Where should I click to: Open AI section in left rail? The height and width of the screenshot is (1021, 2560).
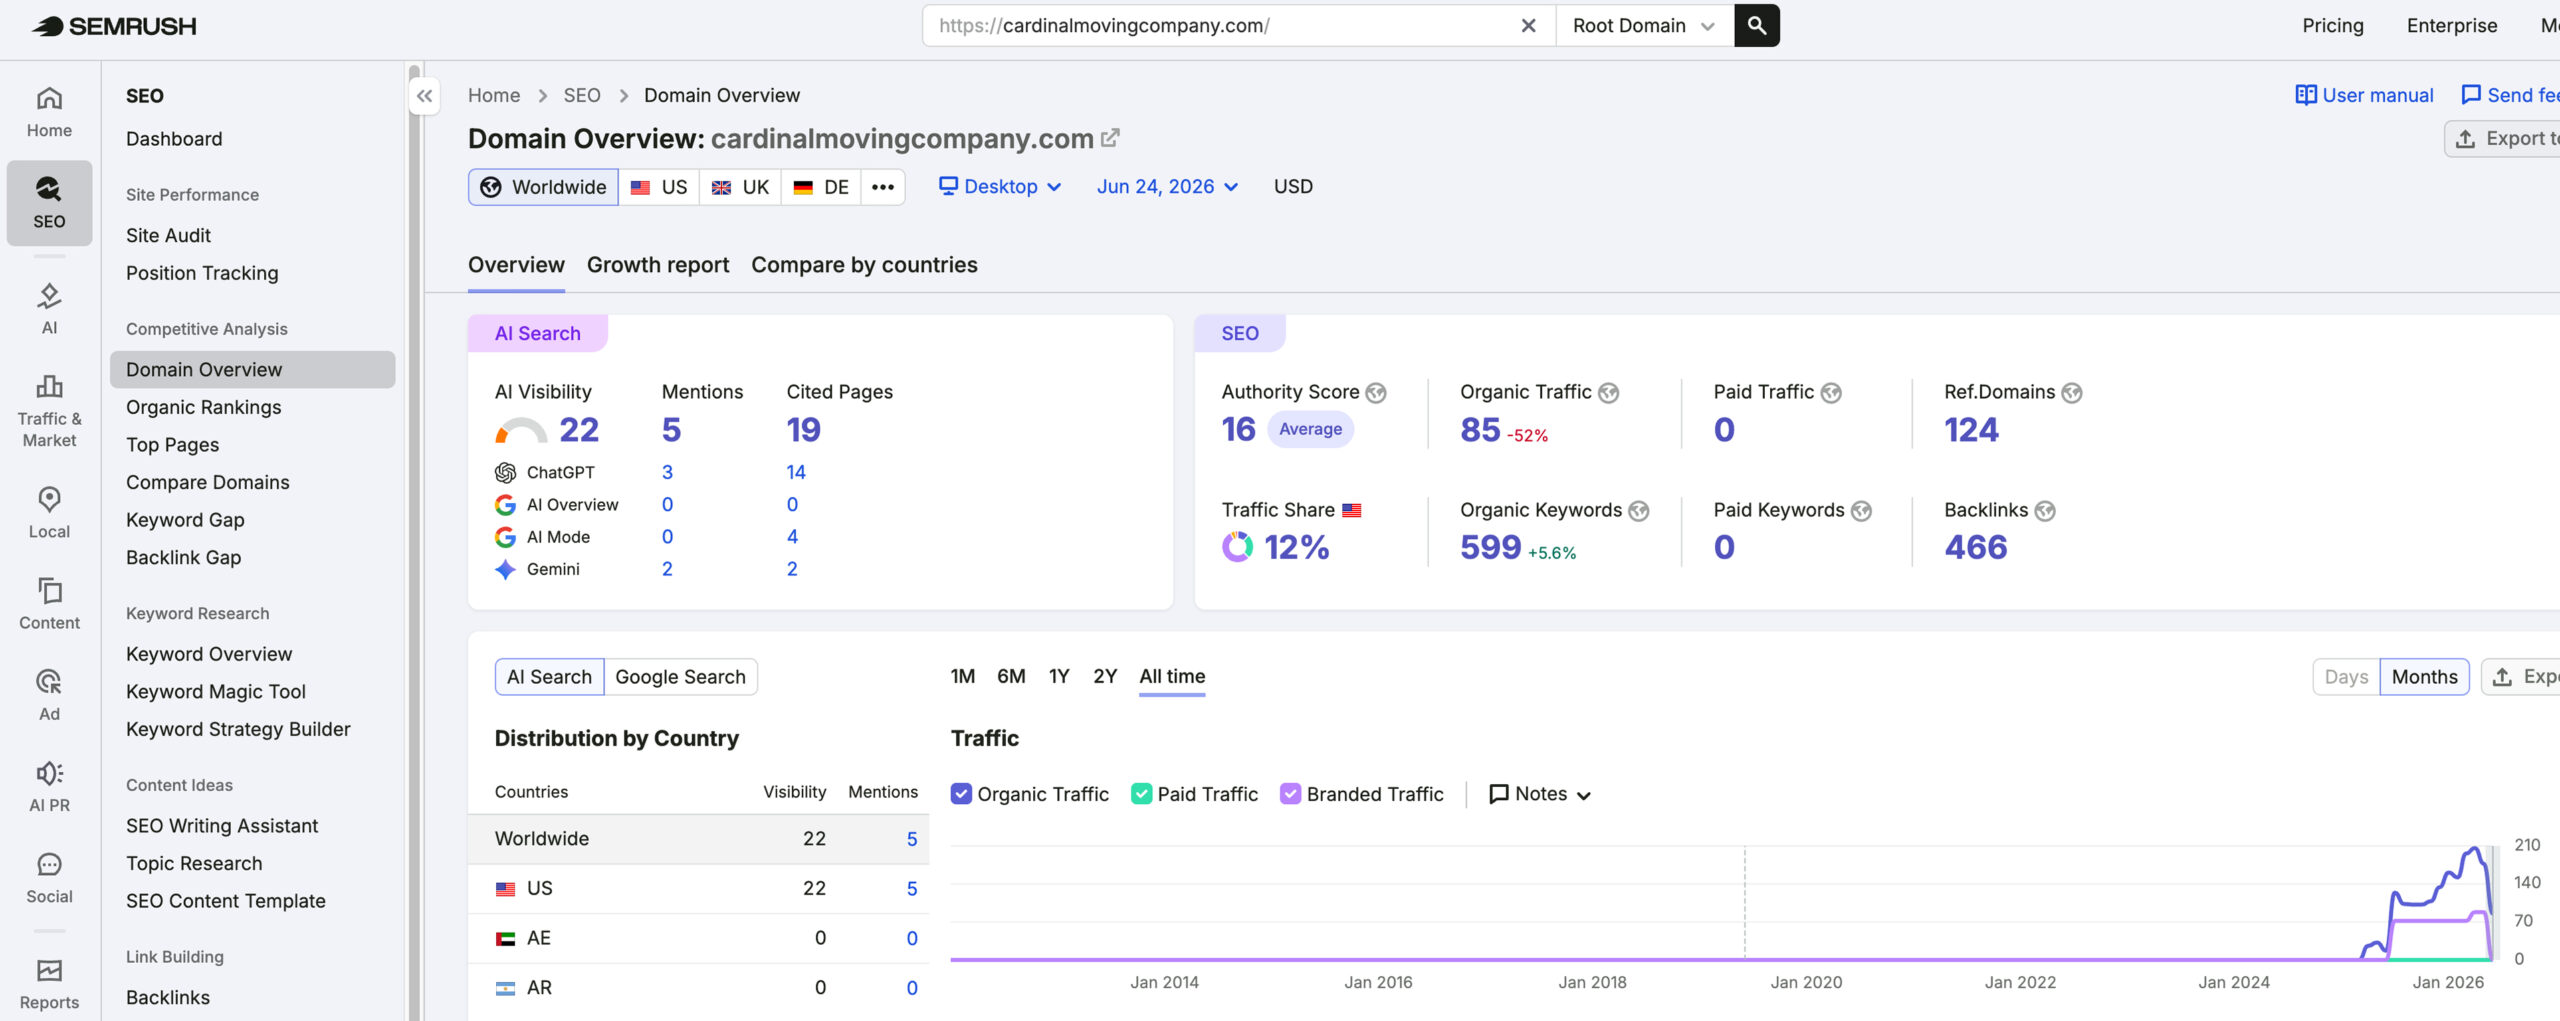[x=49, y=308]
